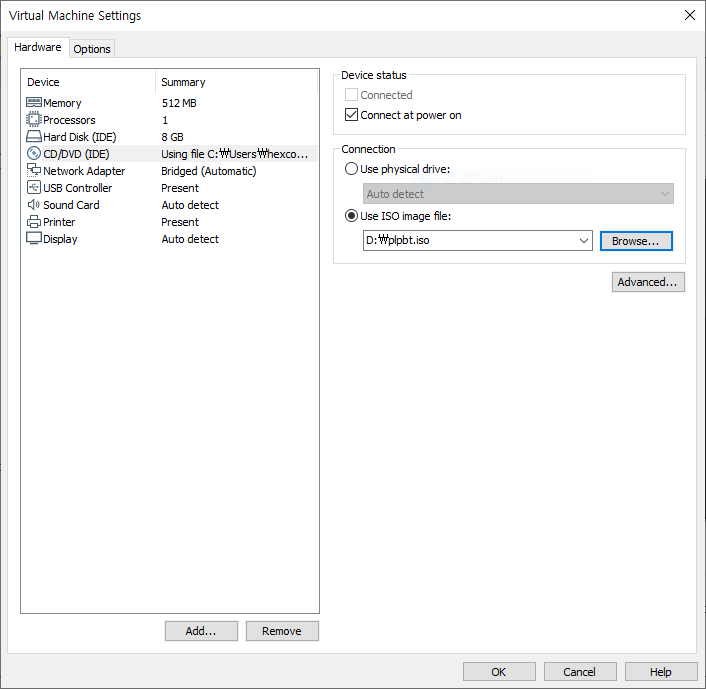The width and height of the screenshot is (706, 689).
Task: Select the Network Adapter label
Action: [84, 171]
